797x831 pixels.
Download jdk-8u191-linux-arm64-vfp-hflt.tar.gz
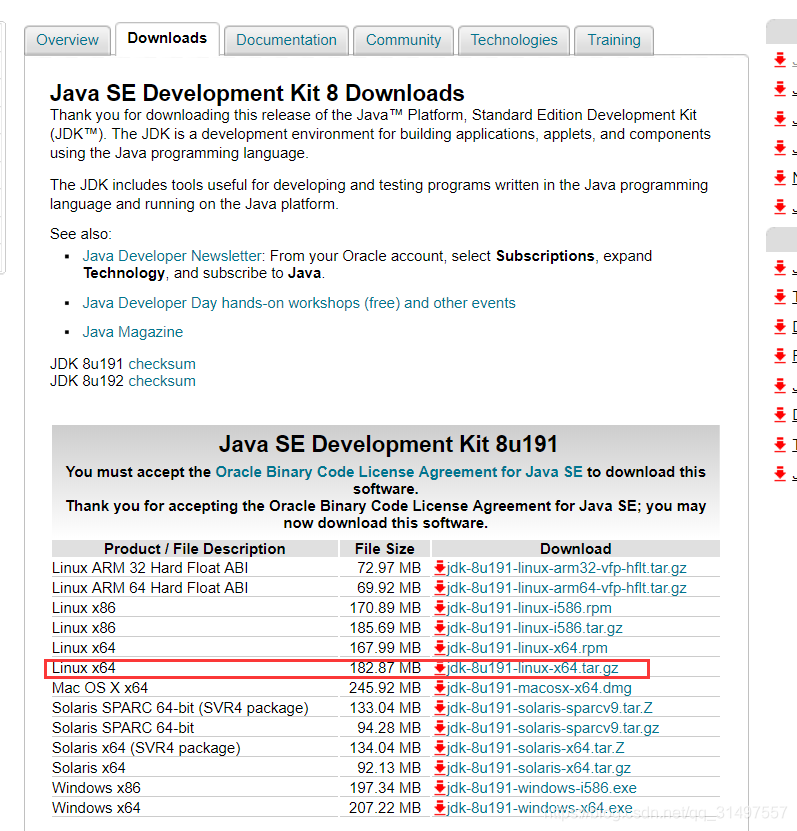point(566,588)
